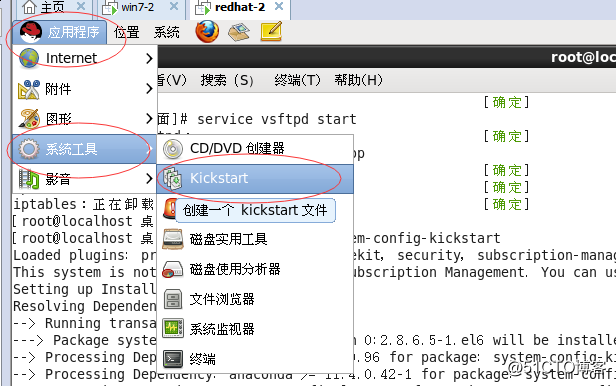Close the 主页 home tab
The height and width of the screenshot is (386, 616).
point(81,6)
